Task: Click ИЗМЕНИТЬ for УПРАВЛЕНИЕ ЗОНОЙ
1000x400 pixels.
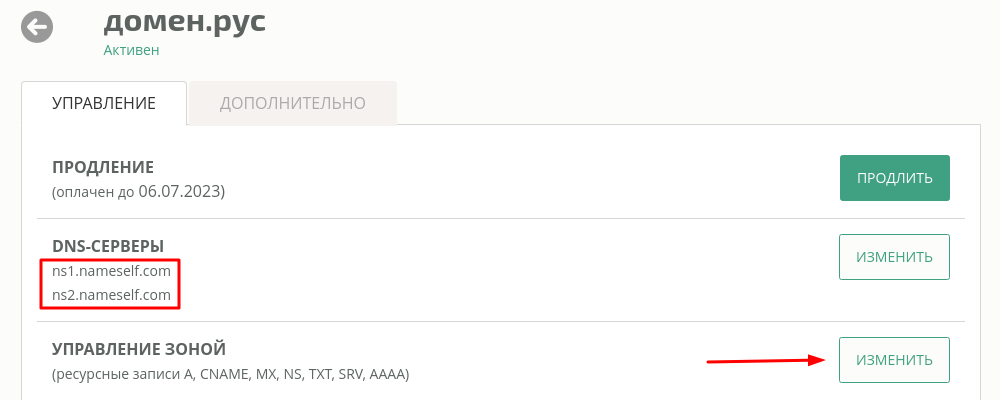Action: click(x=895, y=360)
